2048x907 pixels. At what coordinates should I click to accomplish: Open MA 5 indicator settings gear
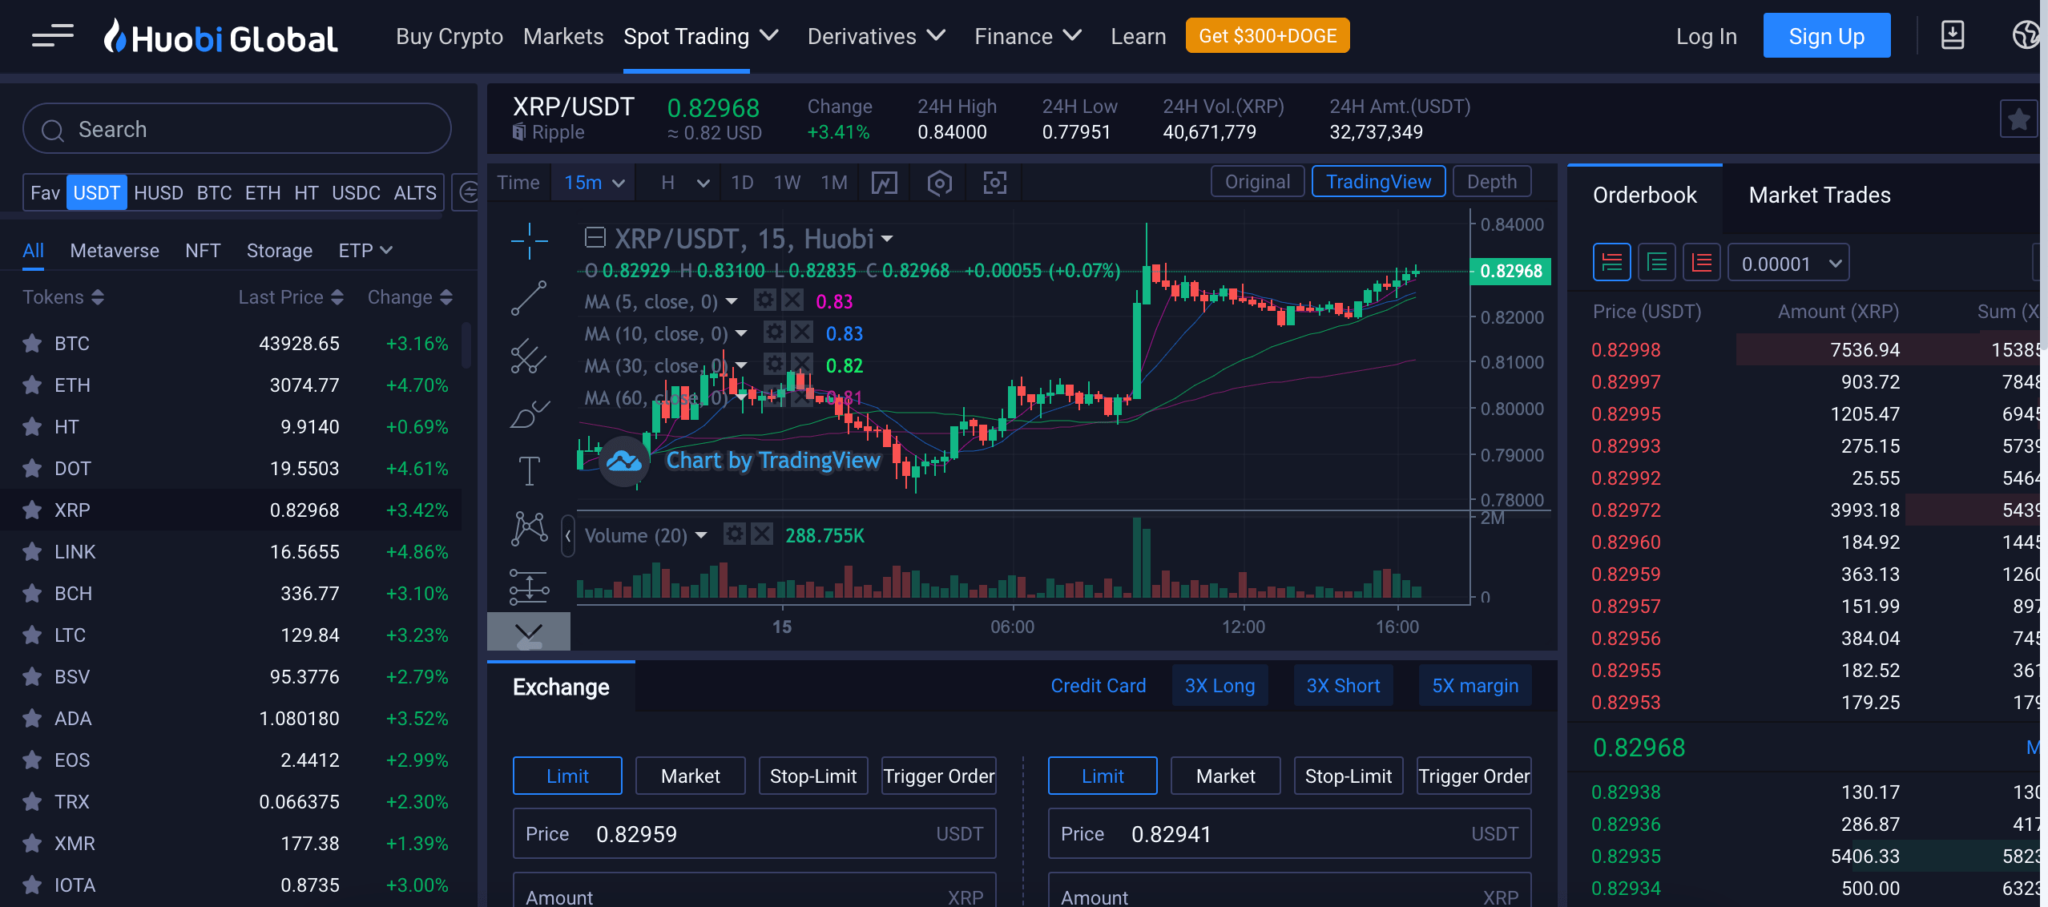tap(765, 300)
